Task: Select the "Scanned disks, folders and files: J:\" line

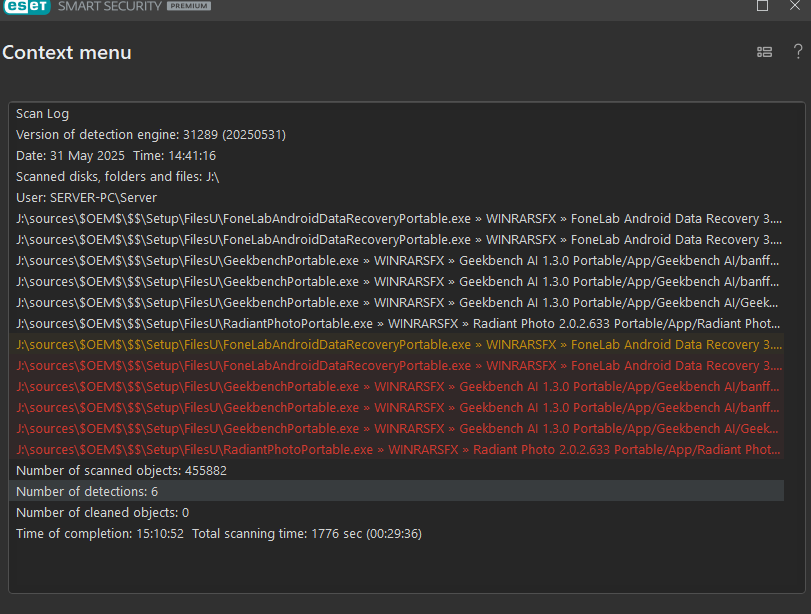Action: (x=396, y=177)
